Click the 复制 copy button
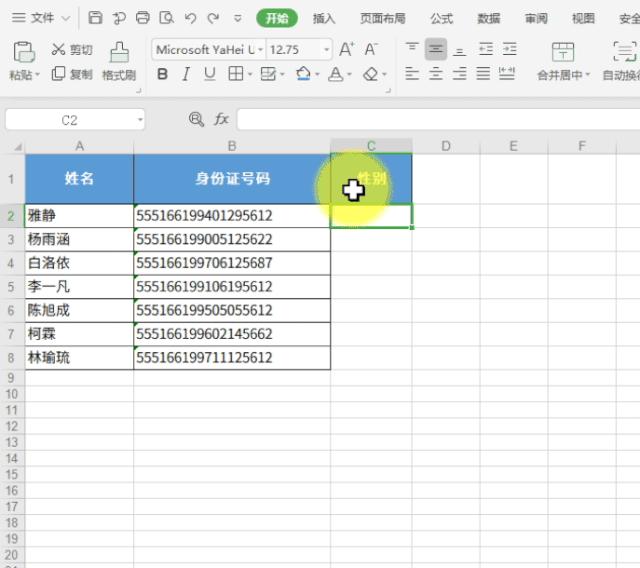This screenshot has height=568, width=640. tap(72, 74)
